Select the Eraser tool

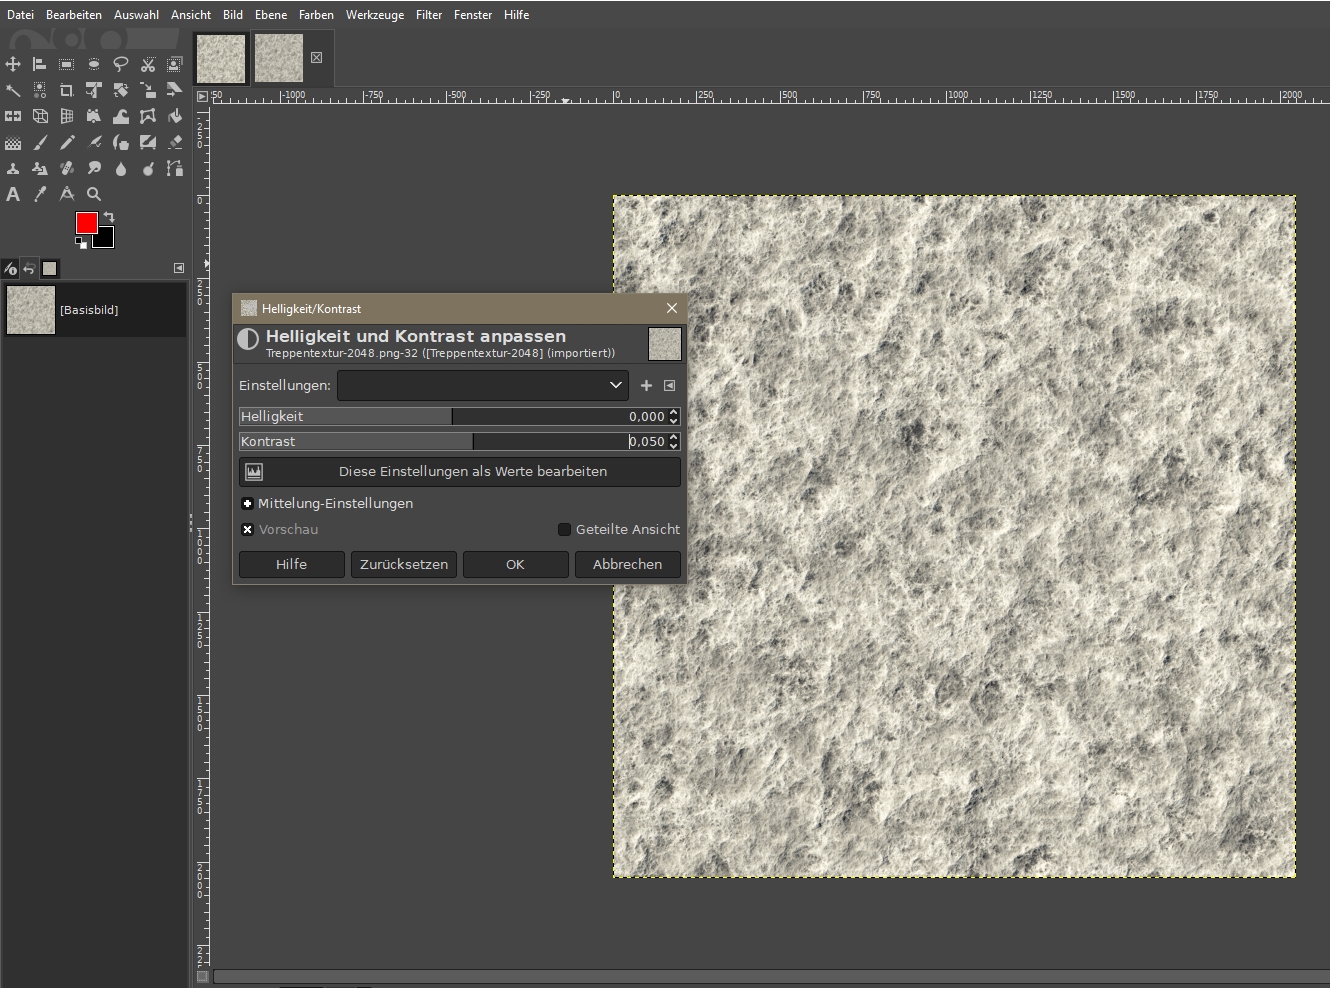pos(175,143)
